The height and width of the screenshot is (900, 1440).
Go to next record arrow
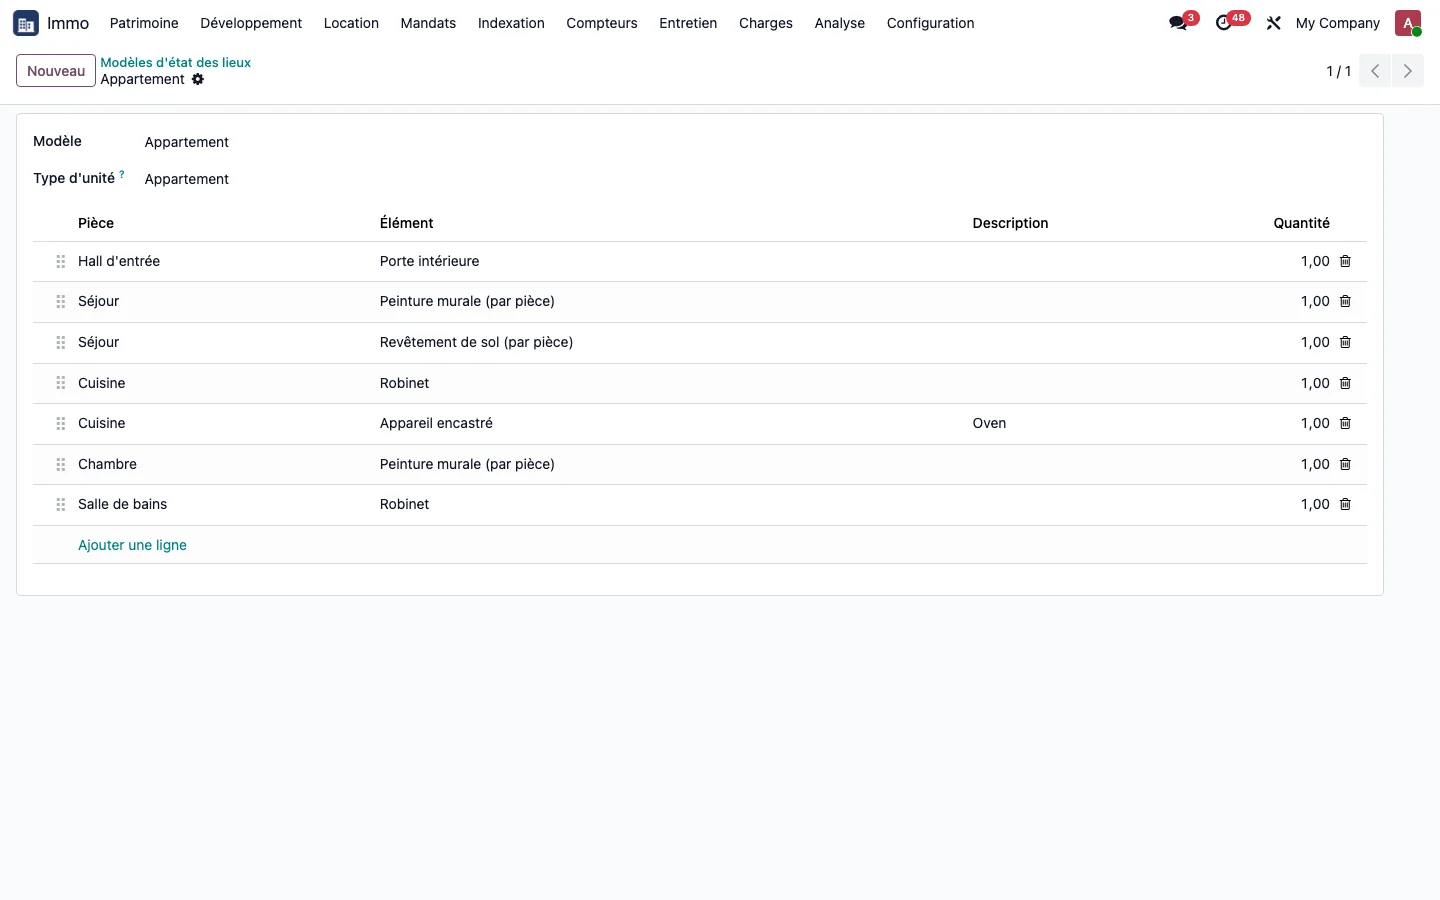(x=1408, y=71)
